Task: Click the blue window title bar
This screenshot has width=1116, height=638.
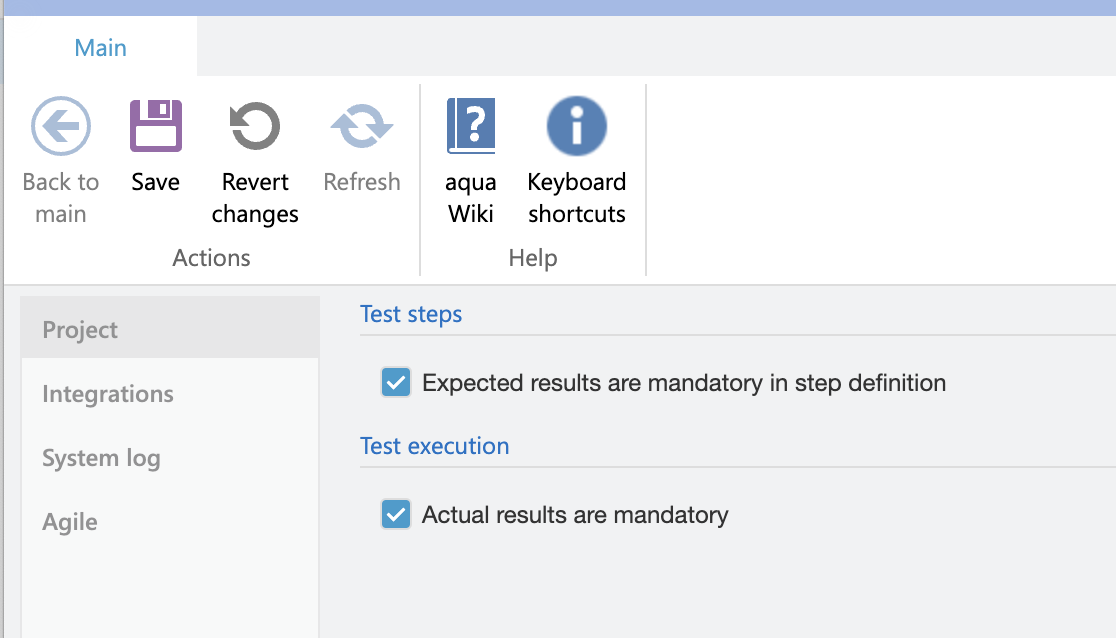Action: (558, 8)
